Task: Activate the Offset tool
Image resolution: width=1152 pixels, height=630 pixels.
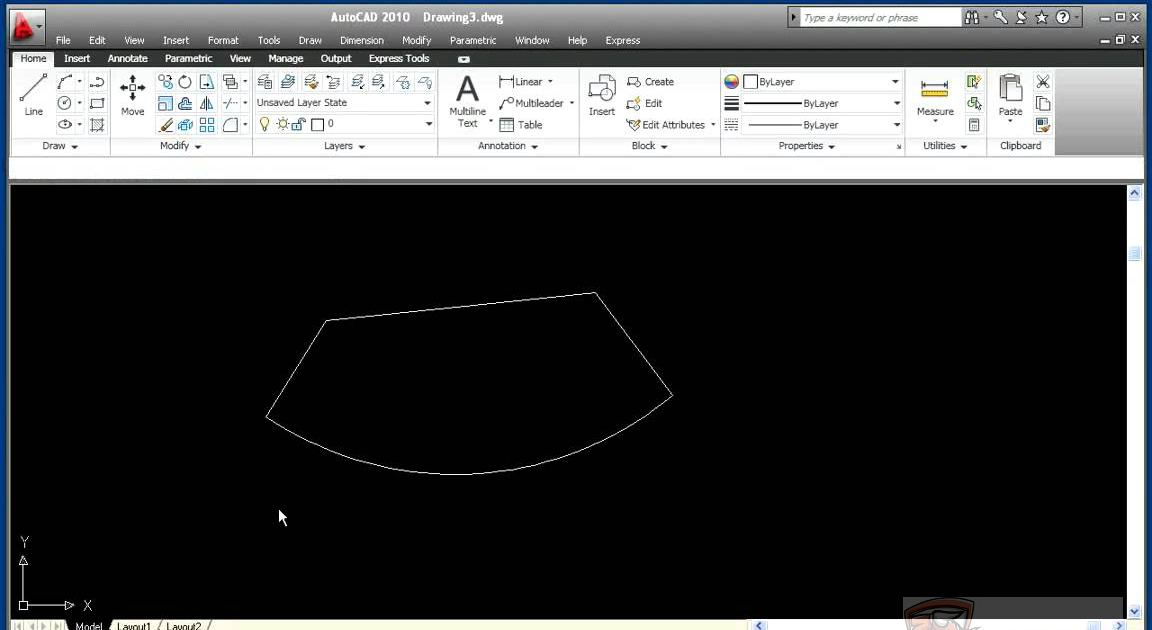Action: click(185, 104)
